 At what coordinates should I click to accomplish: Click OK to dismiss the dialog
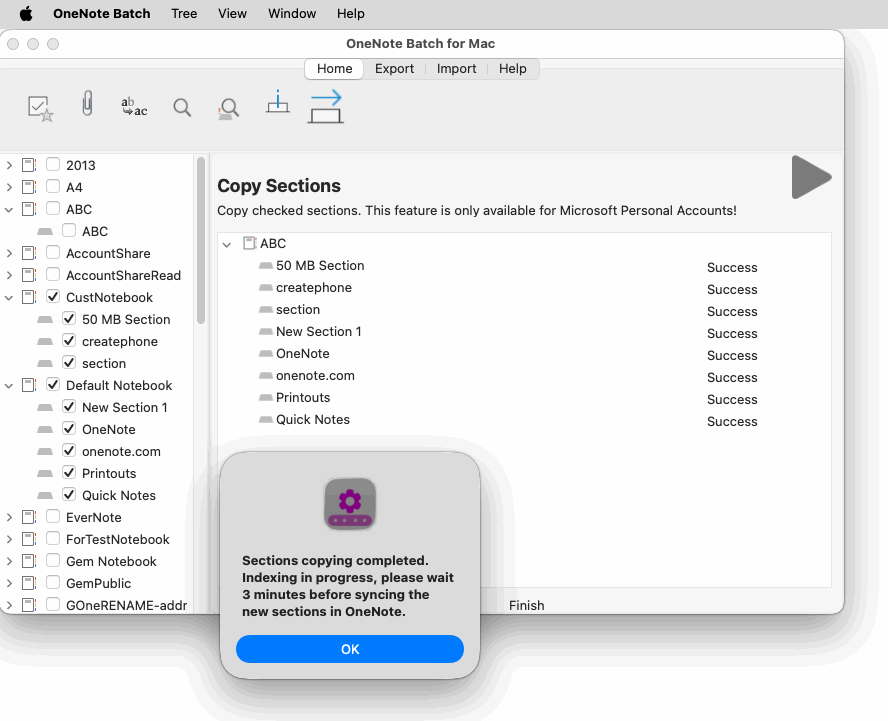(350, 649)
